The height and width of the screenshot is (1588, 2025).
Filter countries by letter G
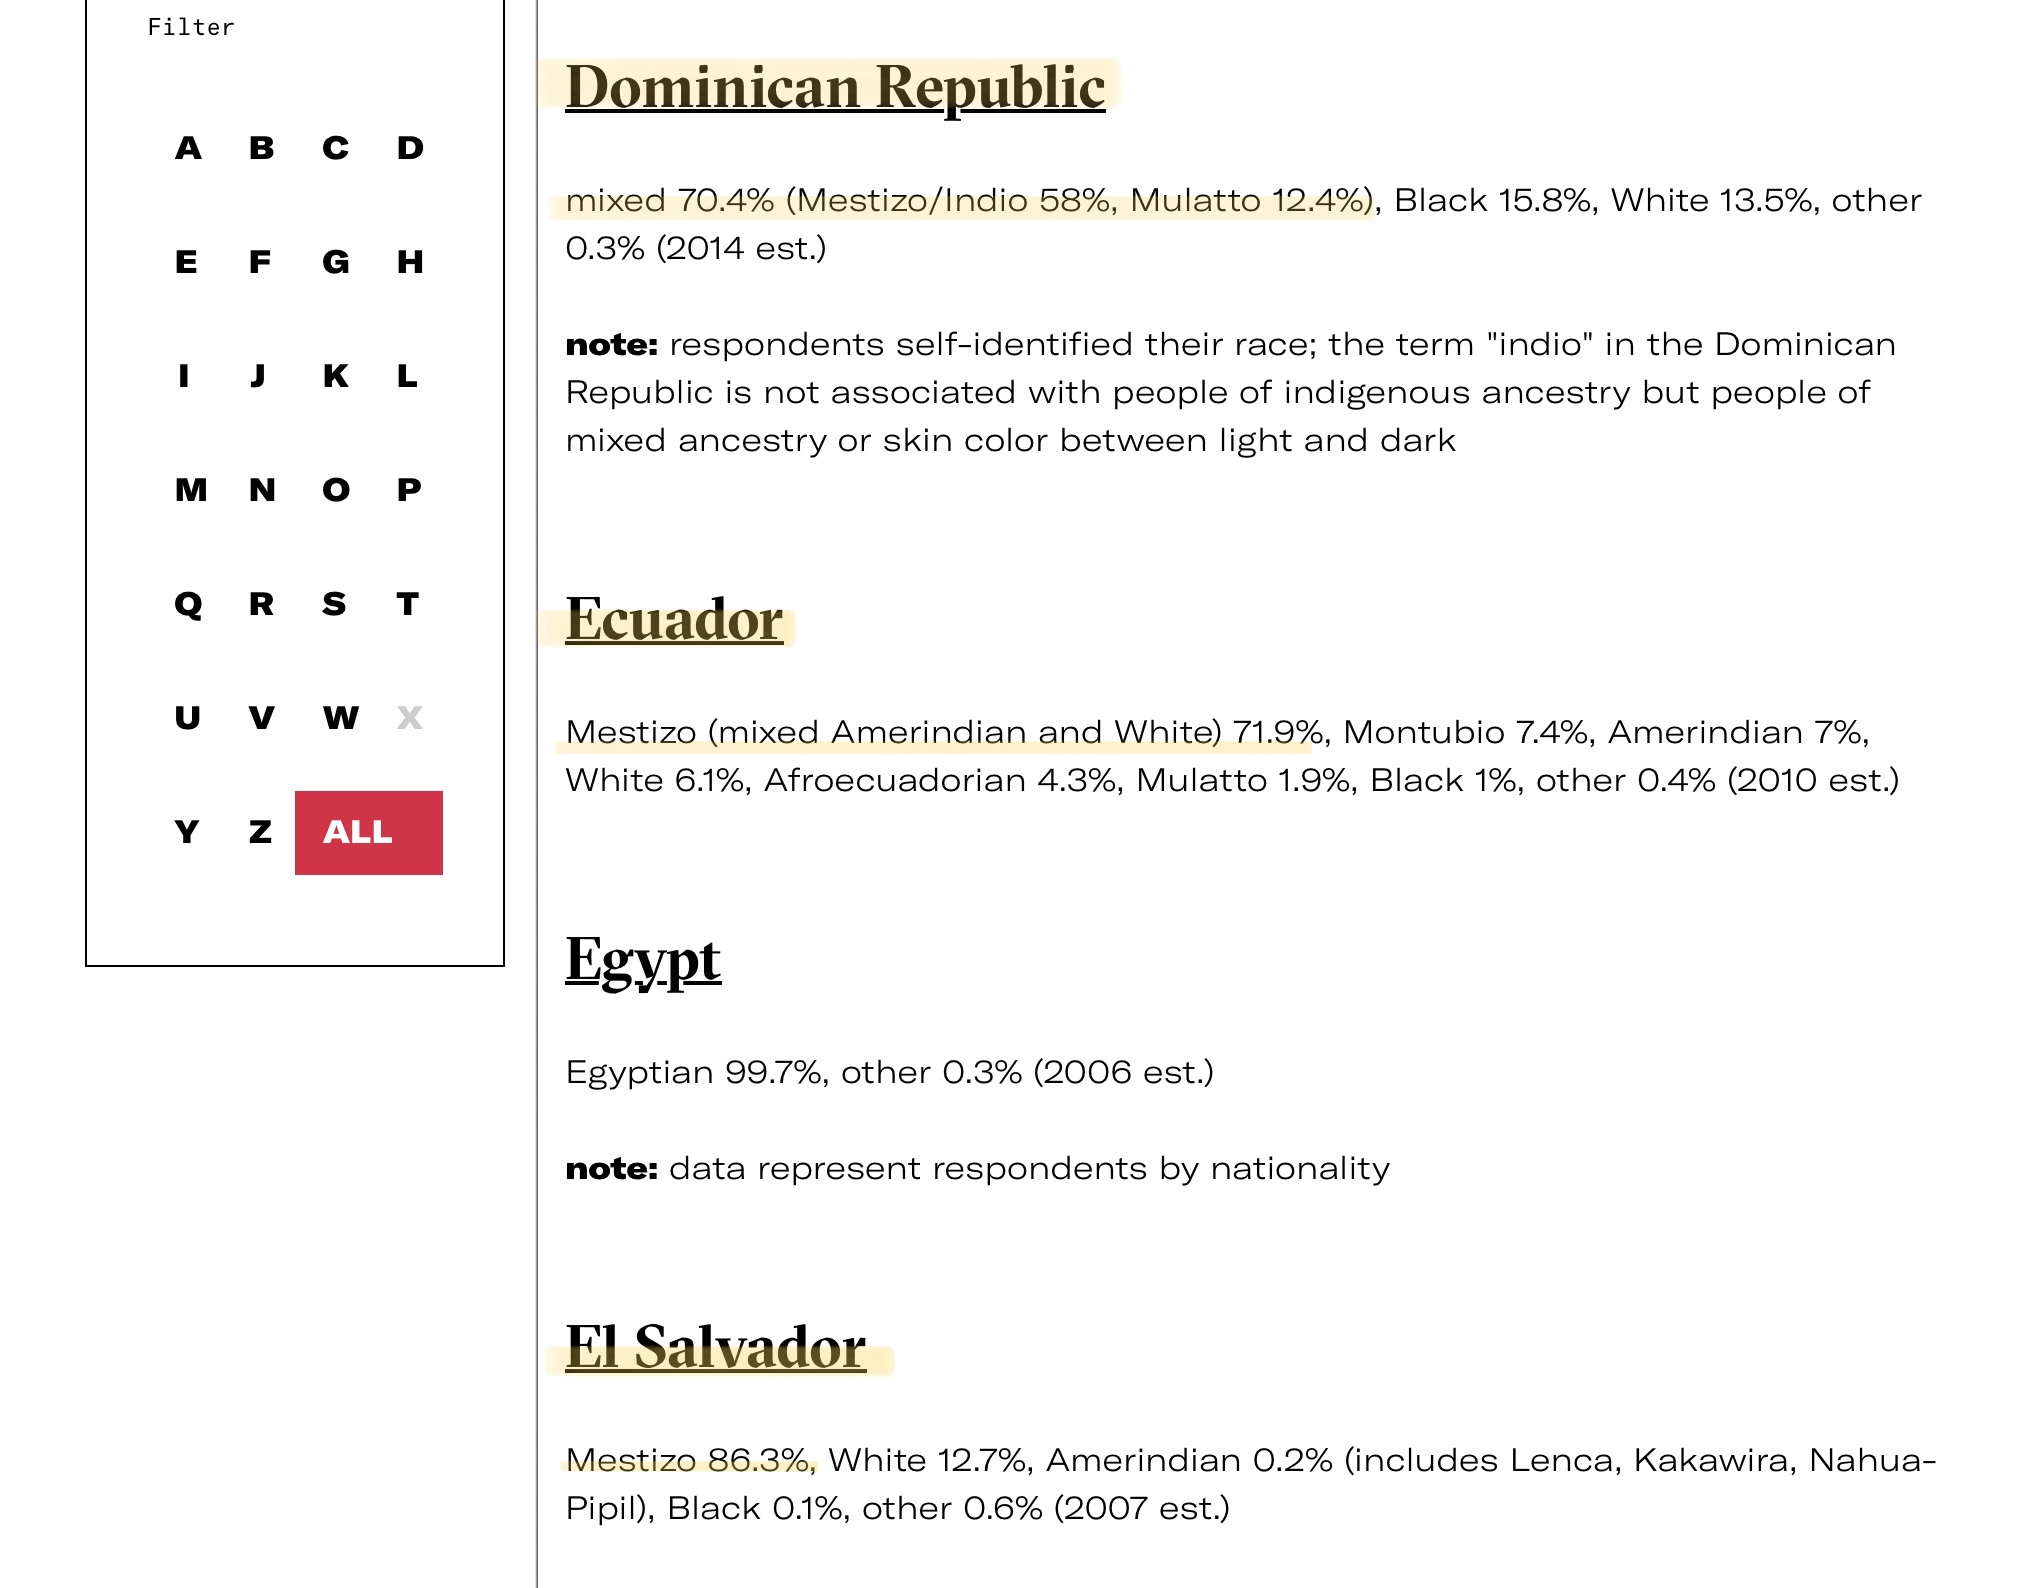point(336,263)
